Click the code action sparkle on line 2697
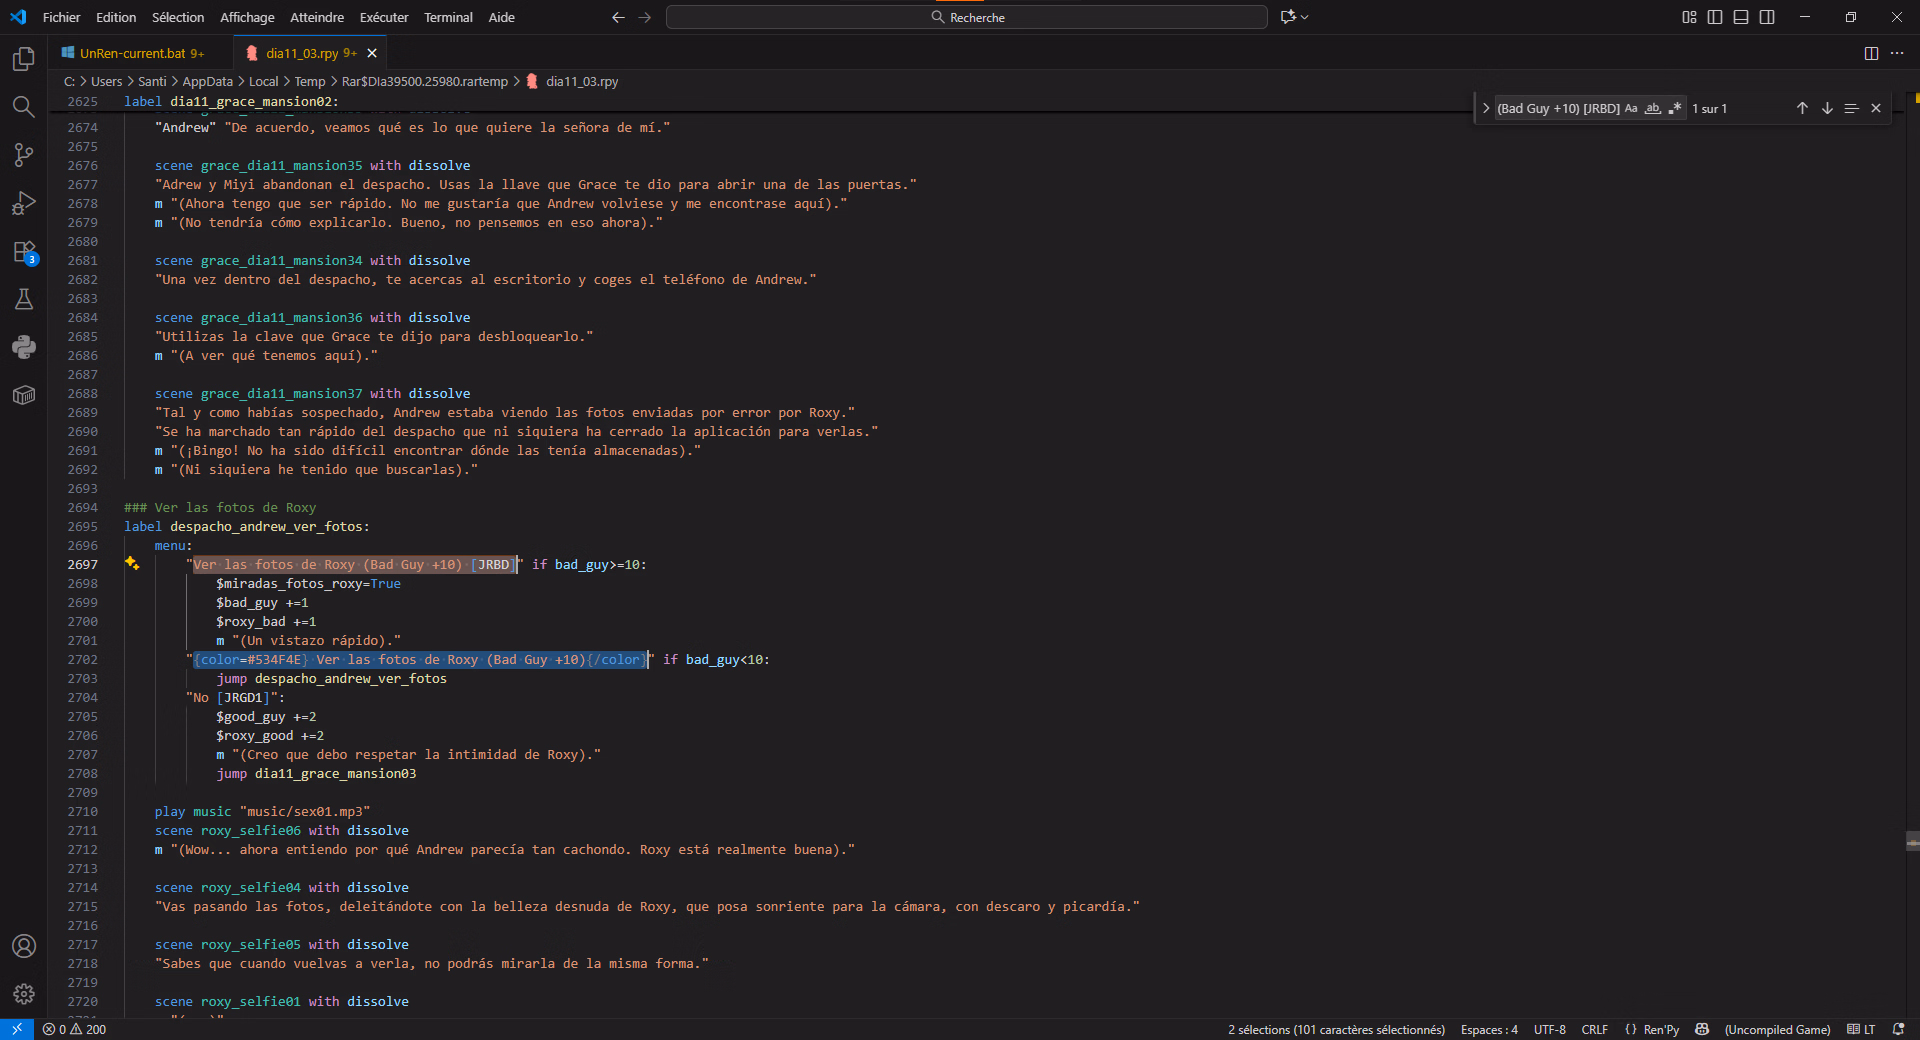This screenshot has height=1040, width=1920. tap(132, 564)
